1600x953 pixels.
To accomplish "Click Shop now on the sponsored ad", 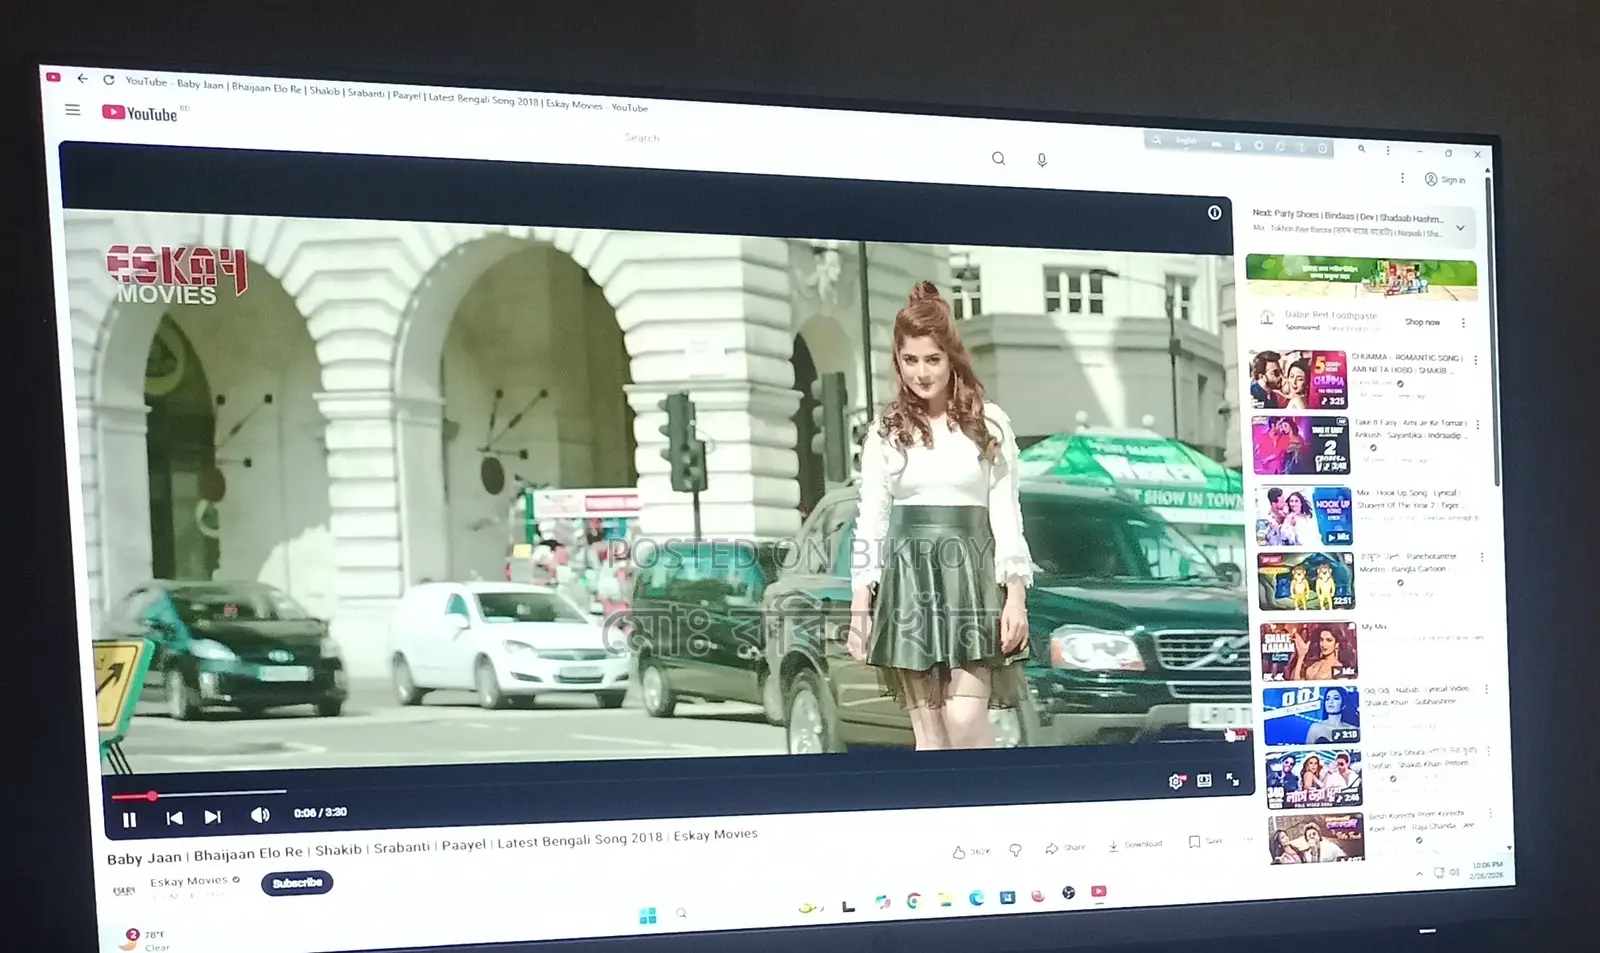I will pyautogui.click(x=1422, y=322).
